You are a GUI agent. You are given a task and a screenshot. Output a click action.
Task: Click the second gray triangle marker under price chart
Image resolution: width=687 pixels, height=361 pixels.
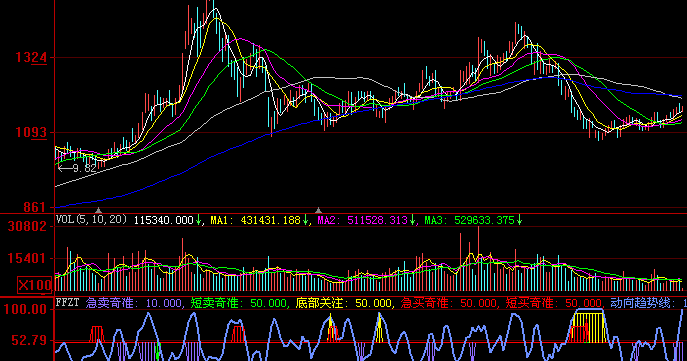[x=319, y=210]
